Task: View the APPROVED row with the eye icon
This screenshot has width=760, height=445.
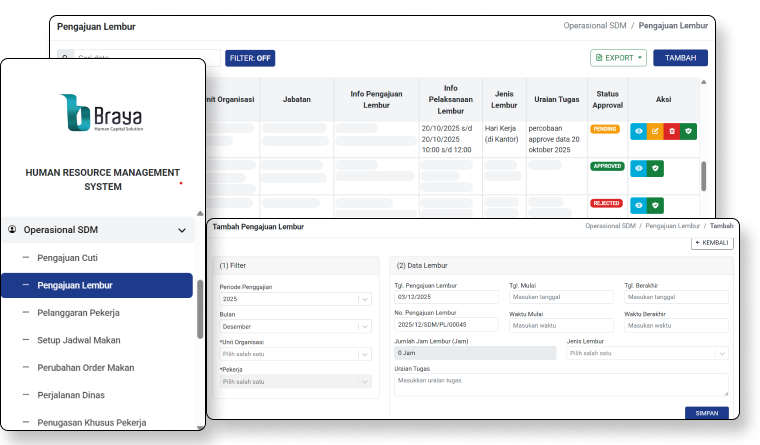Action: coord(639,169)
